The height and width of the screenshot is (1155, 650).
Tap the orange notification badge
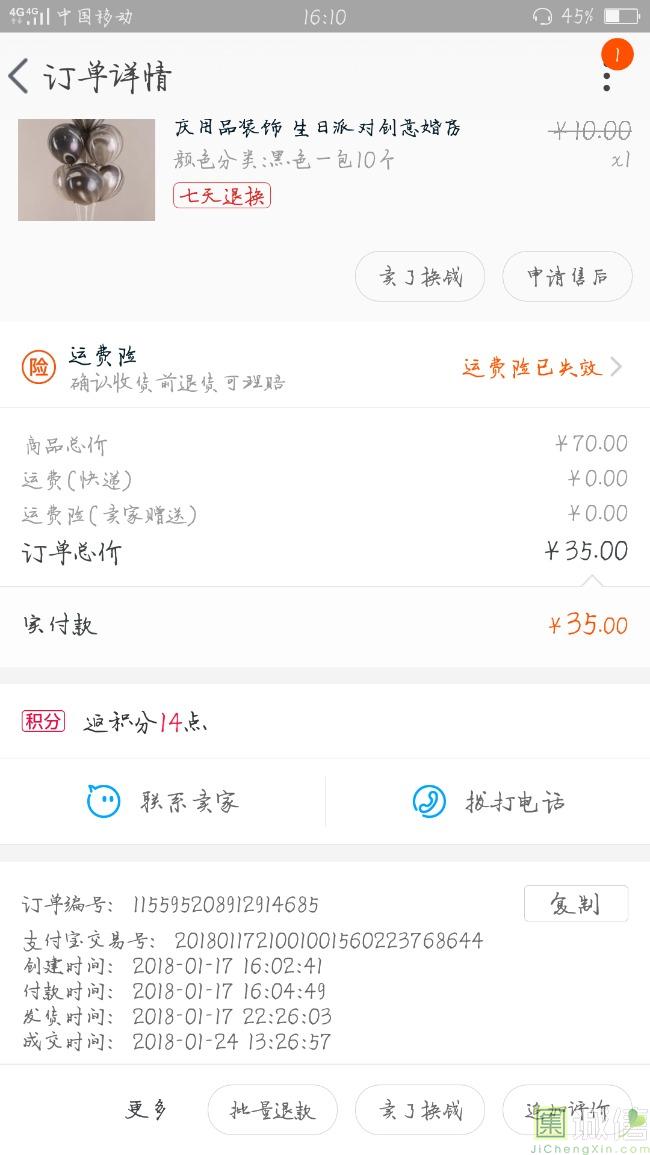pyautogui.click(x=617, y=56)
